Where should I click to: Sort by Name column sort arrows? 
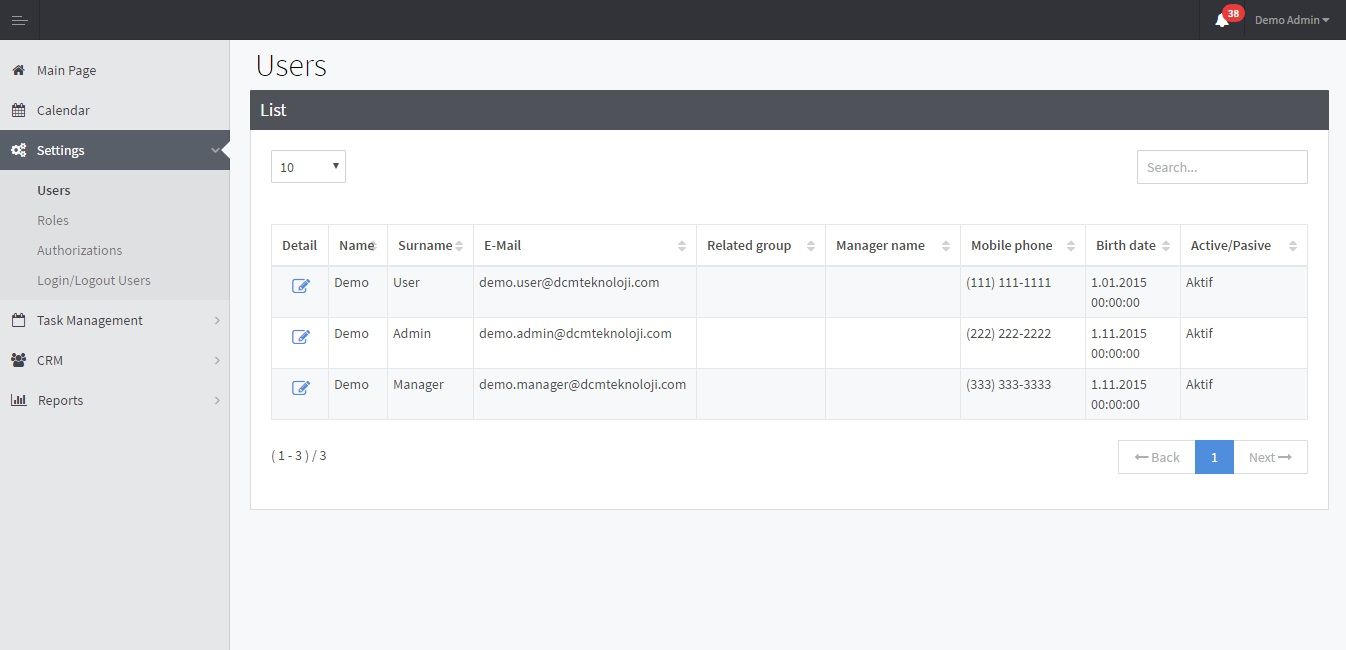(x=373, y=246)
